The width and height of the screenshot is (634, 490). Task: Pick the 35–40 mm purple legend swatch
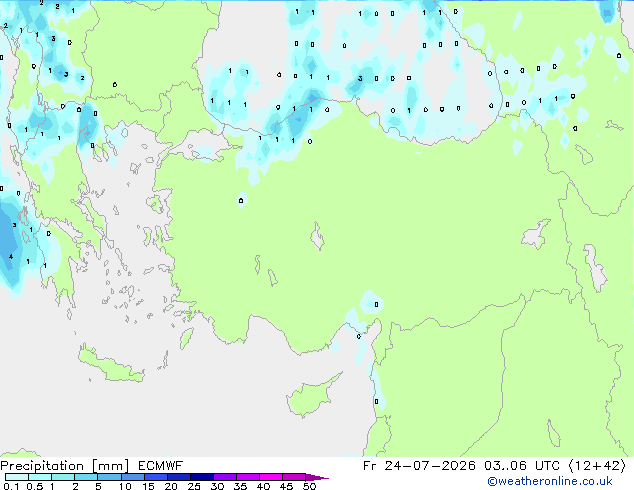tap(248, 477)
